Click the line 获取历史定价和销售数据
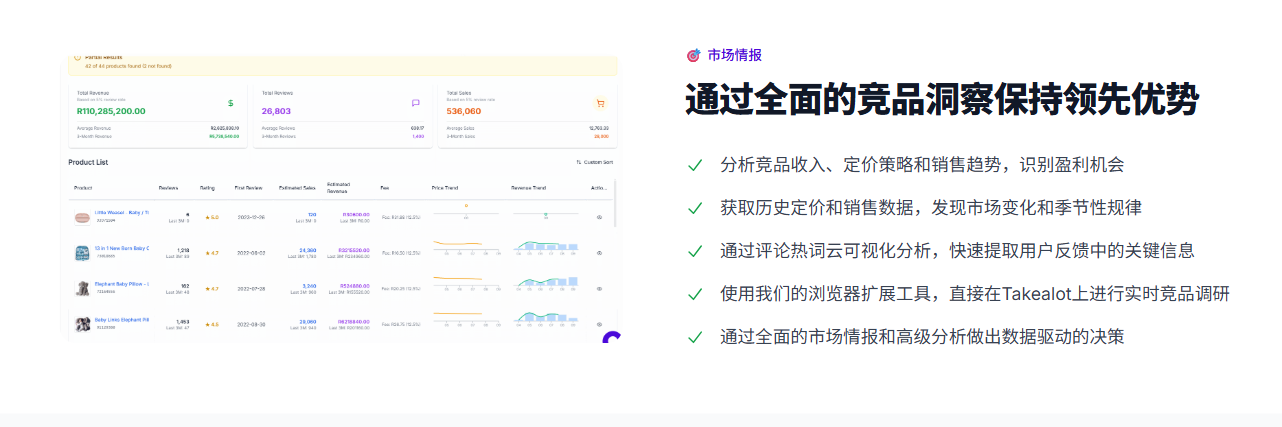The image size is (1282, 427). click(930, 208)
